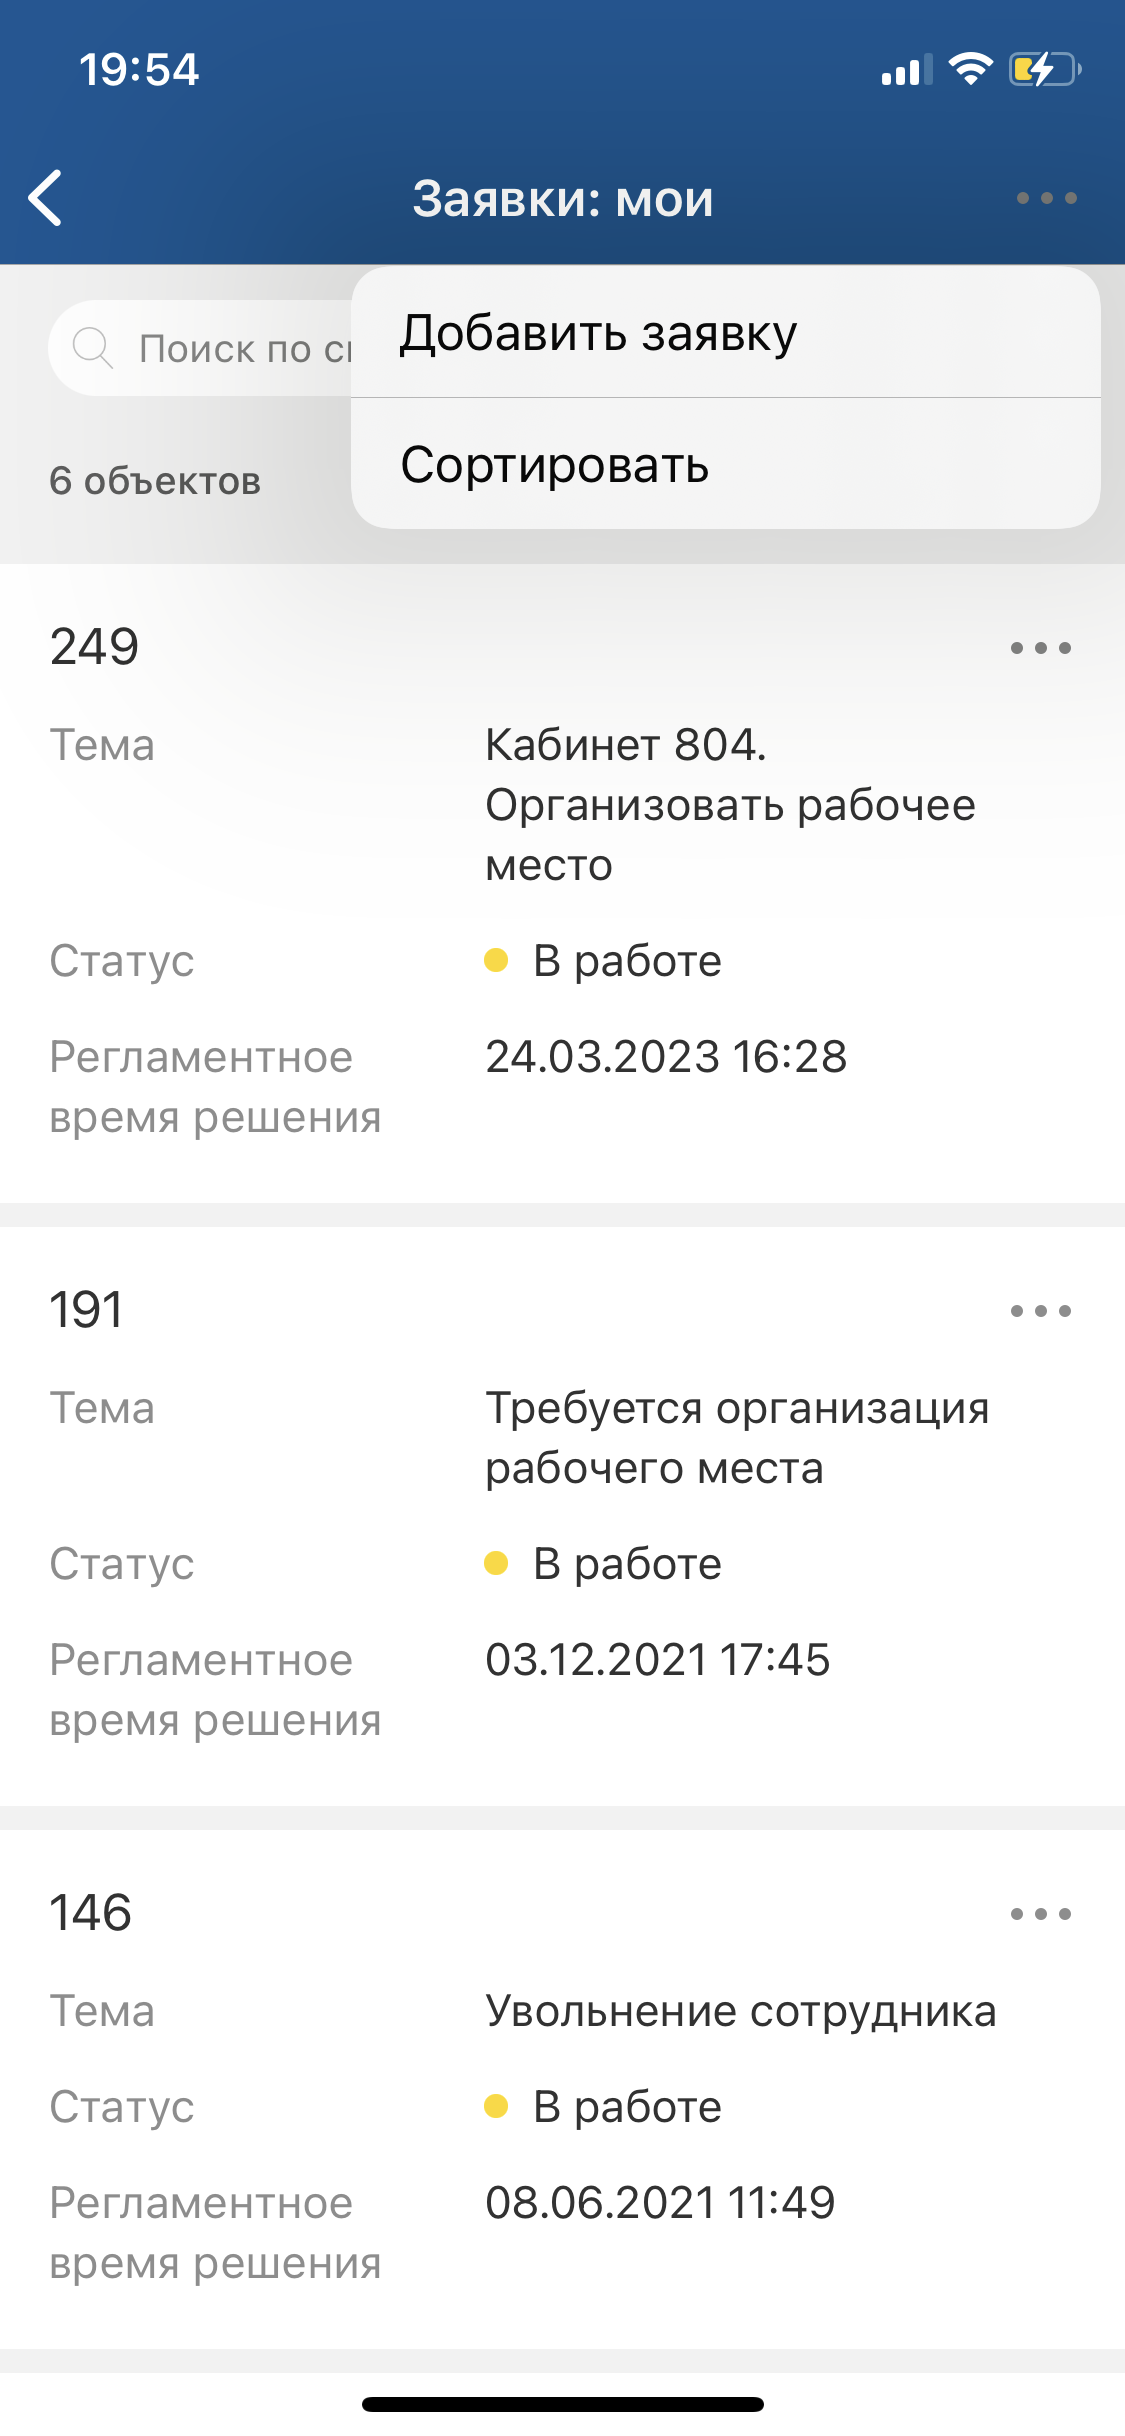Tap yellow status dot of request 249
Screen dimensions: 1125x2436
coord(496,961)
